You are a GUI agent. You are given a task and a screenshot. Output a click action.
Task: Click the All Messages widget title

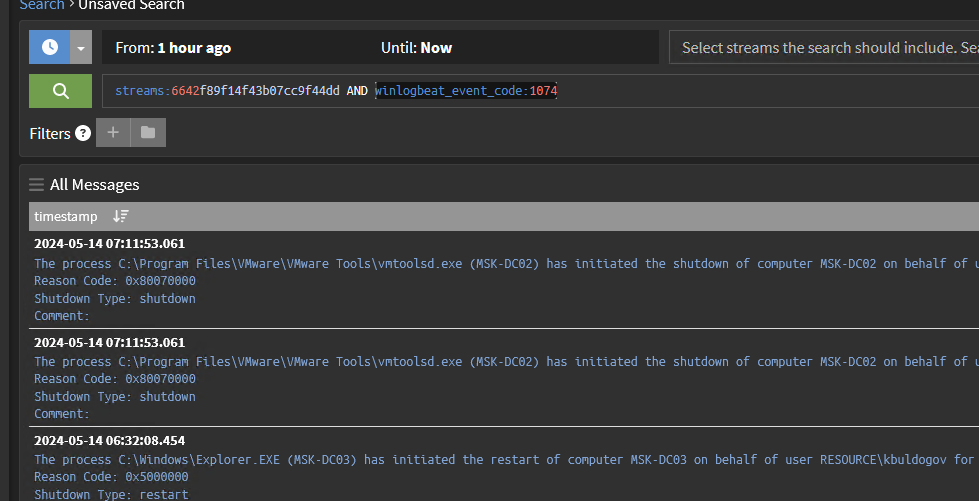point(94,185)
